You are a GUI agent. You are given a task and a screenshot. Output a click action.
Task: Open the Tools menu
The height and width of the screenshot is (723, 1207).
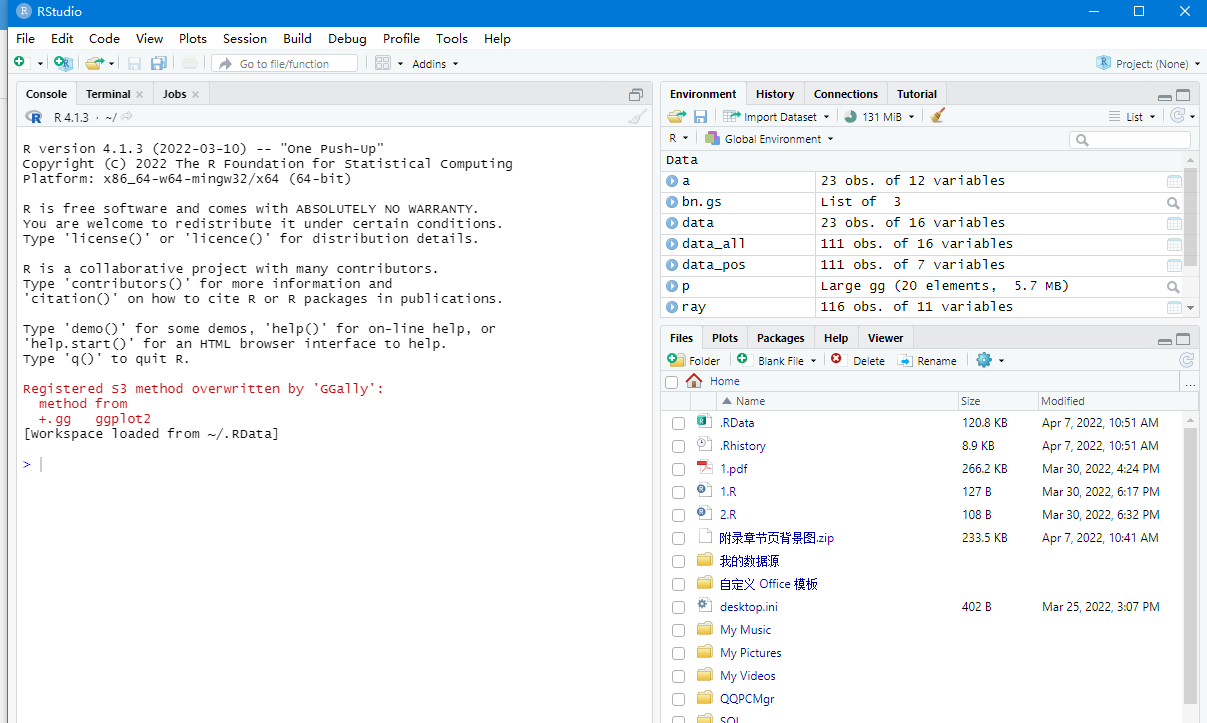[452, 38]
